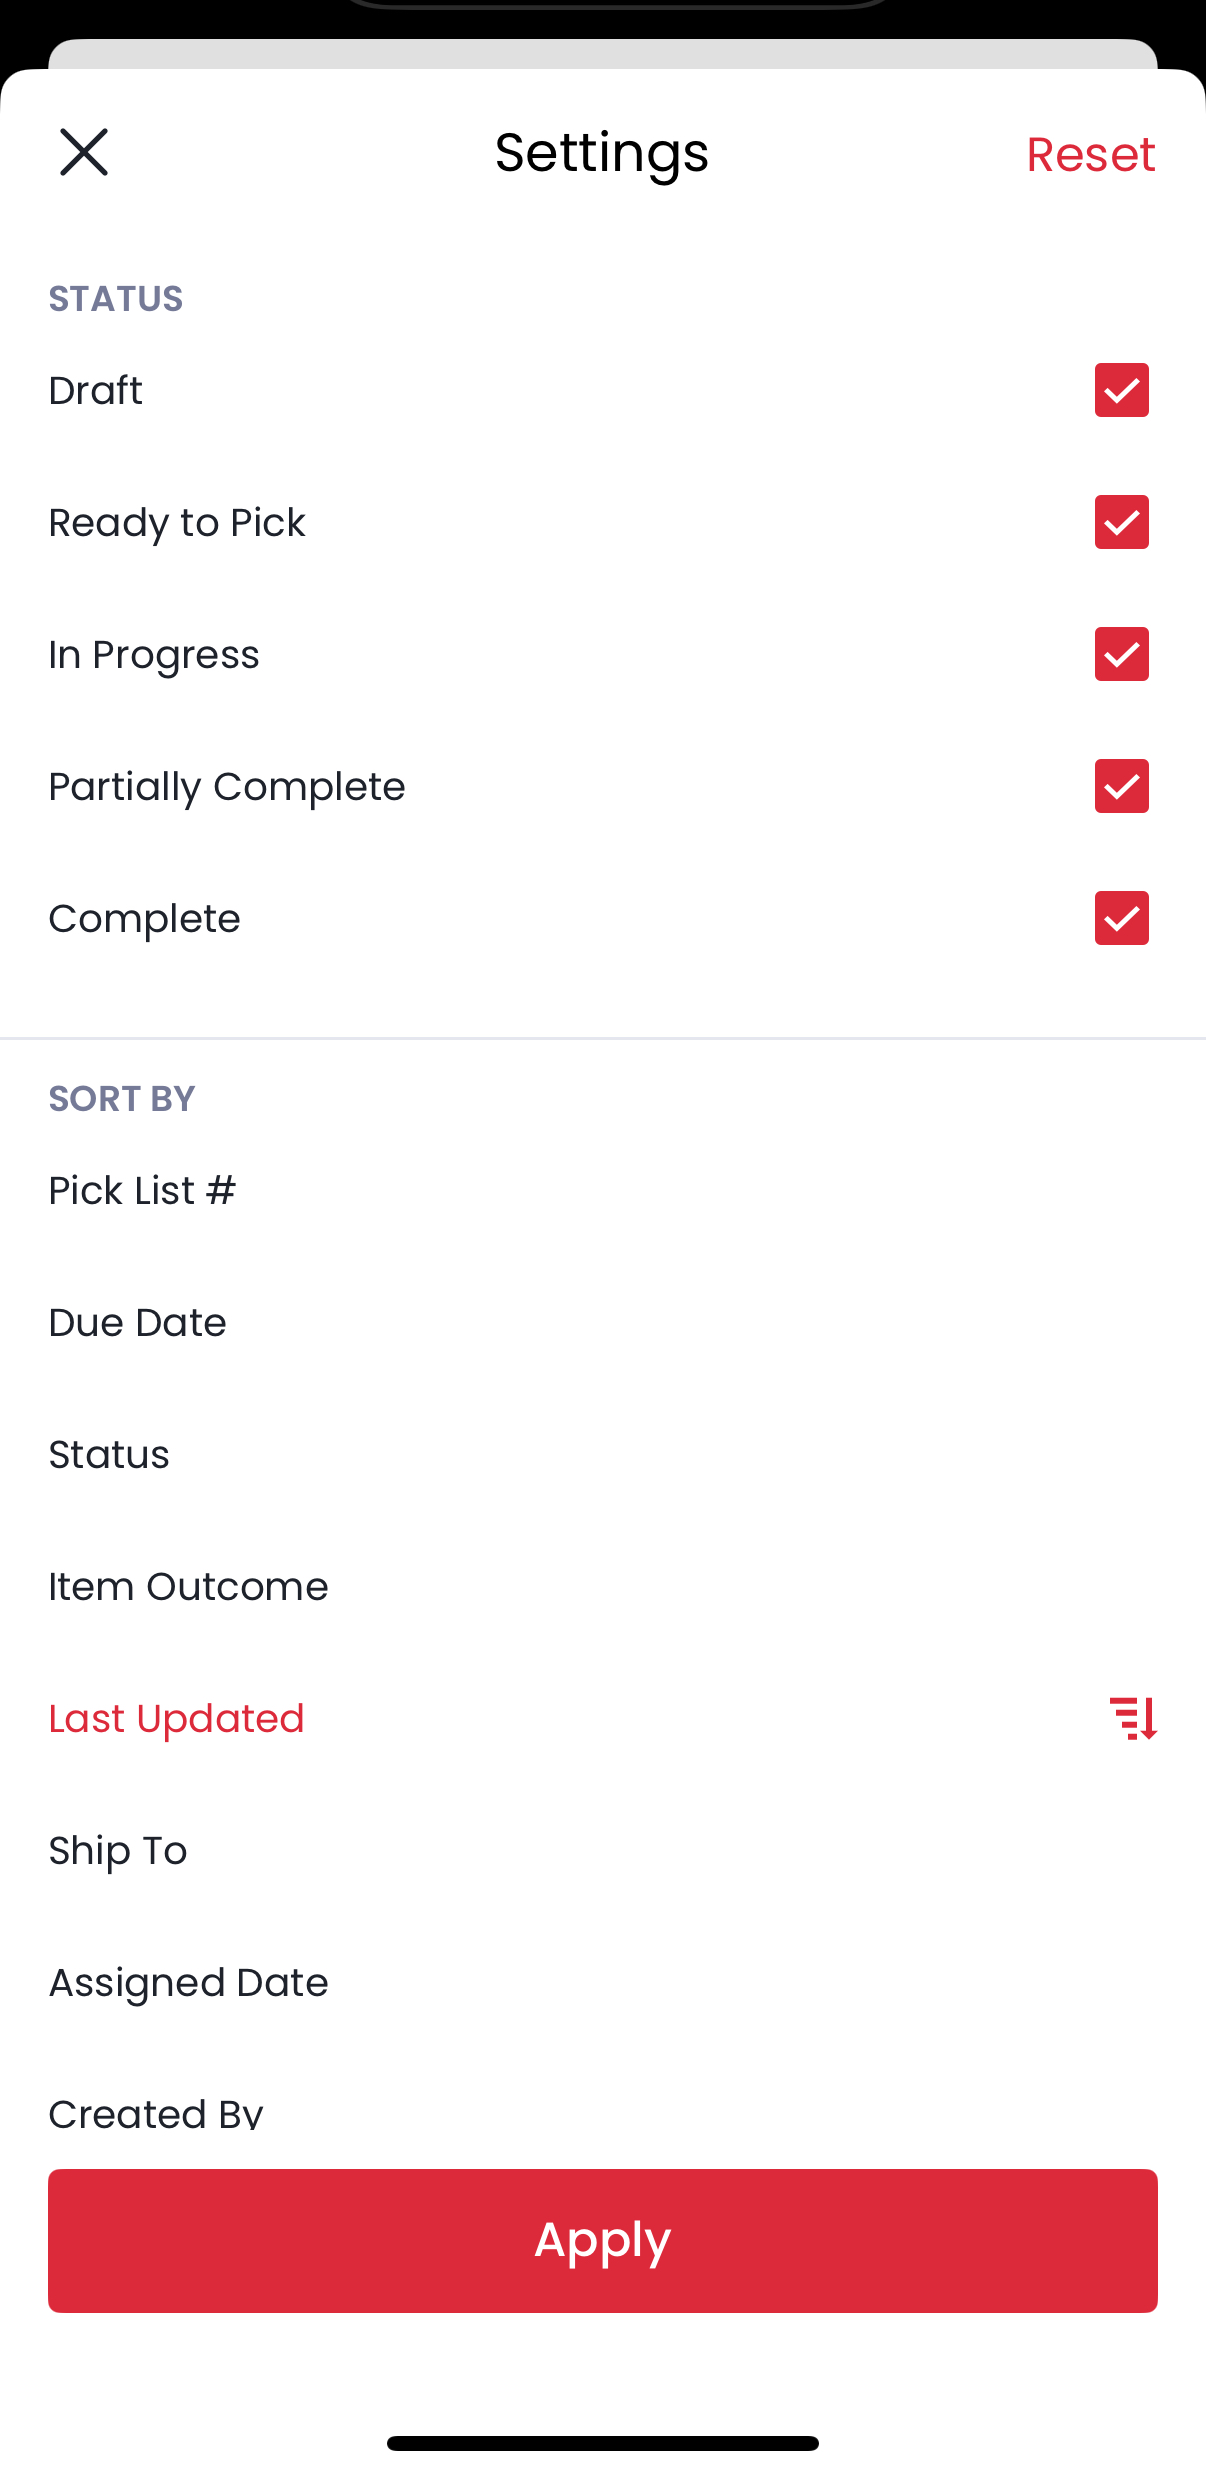
Task: Choose Due Date as sort option
Action: (x=138, y=1323)
